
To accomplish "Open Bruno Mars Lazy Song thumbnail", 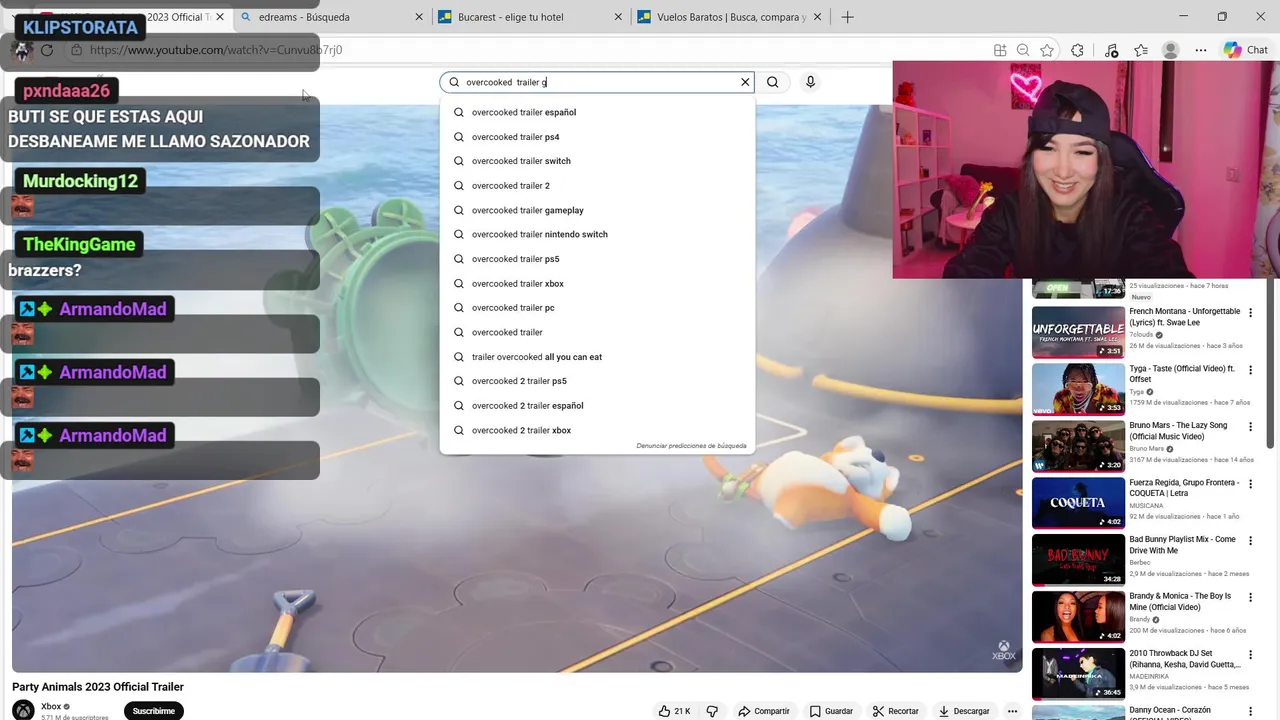I will 1078,446.
